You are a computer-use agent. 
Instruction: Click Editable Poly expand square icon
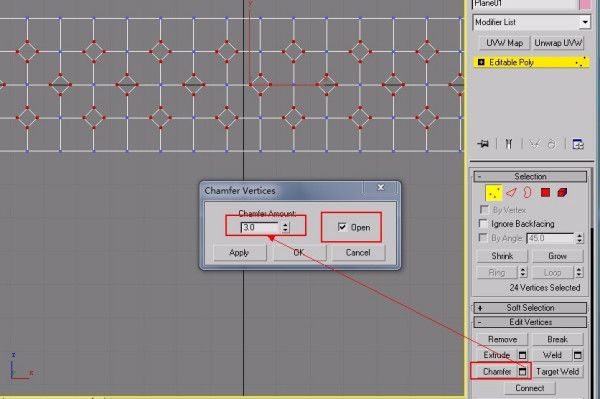click(x=481, y=62)
